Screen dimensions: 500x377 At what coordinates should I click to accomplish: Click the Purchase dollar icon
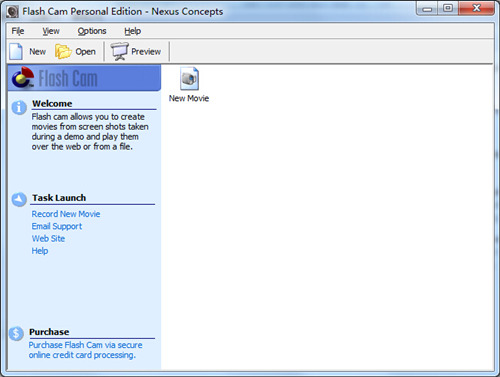16,333
